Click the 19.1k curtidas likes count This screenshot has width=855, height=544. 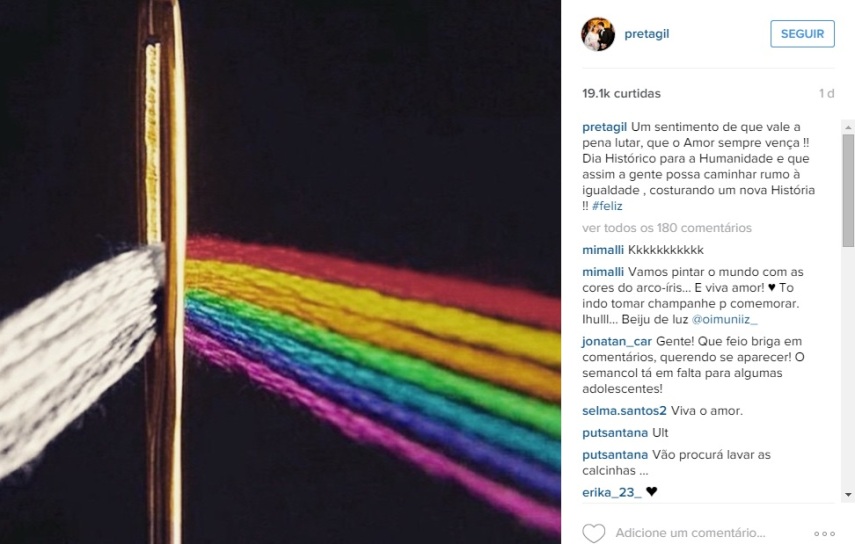click(621, 94)
